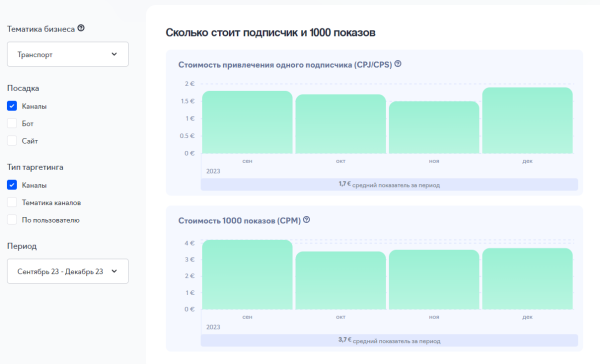The height and width of the screenshot is (364, 600).
Task: Check the Сайт checkbox
Action: click(12, 141)
